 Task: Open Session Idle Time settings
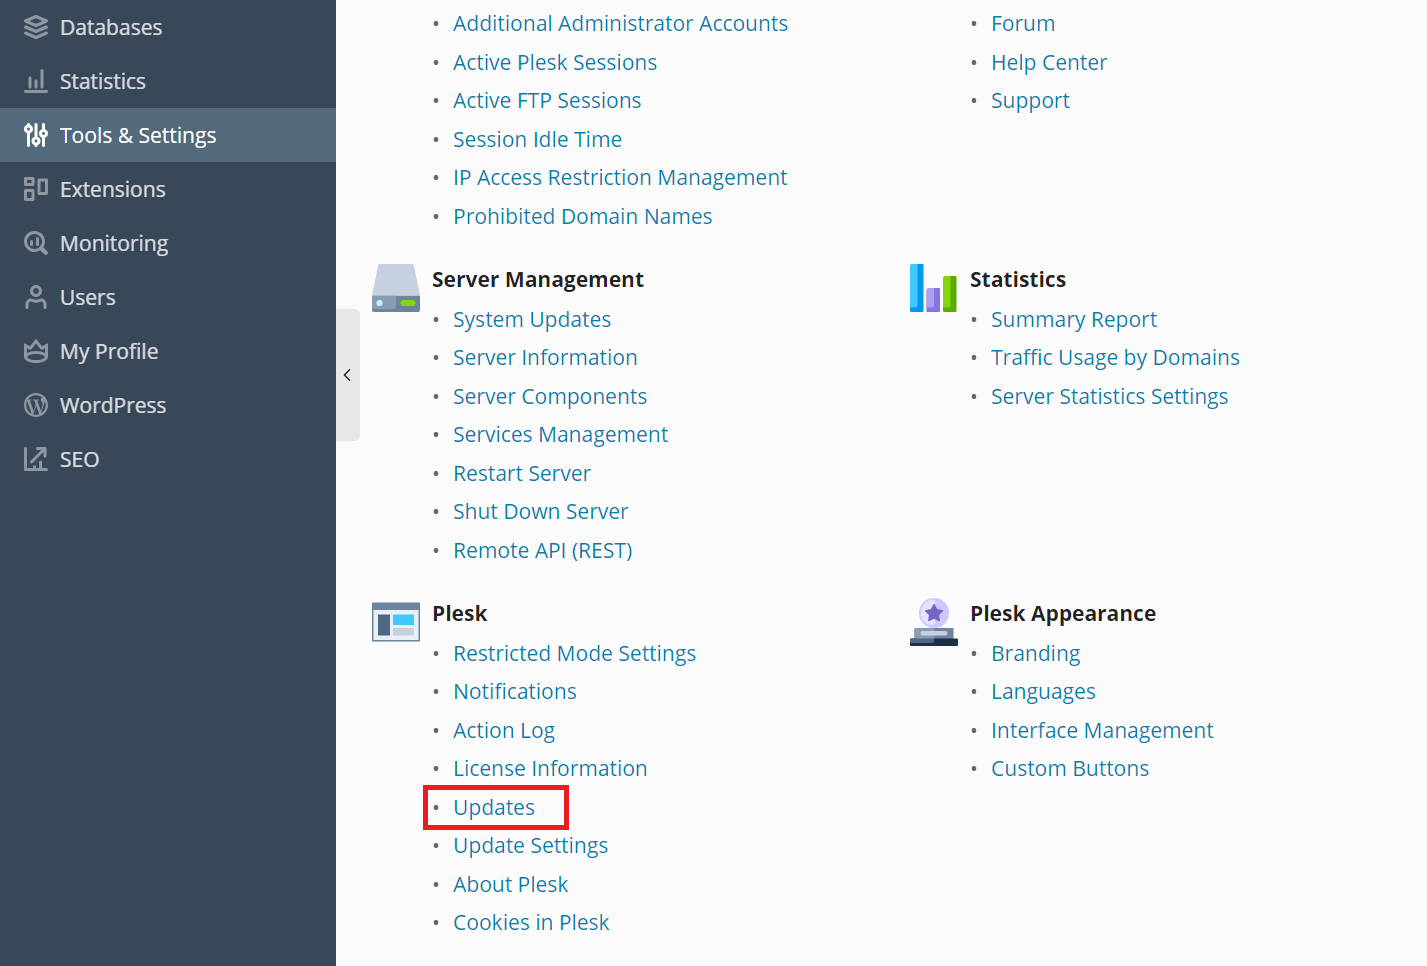pos(537,139)
